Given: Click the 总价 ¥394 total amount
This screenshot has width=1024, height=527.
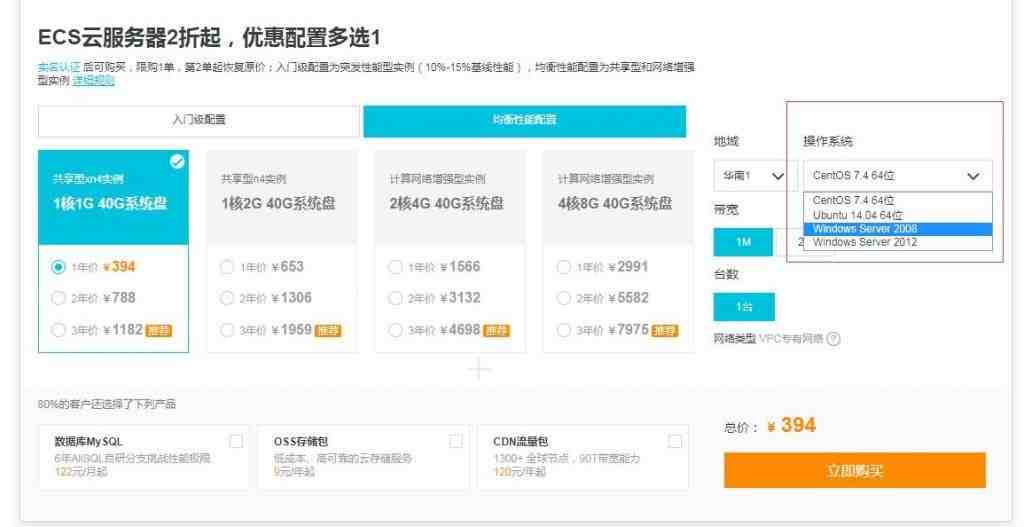Looking at the screenshot, I should point(792,426).
